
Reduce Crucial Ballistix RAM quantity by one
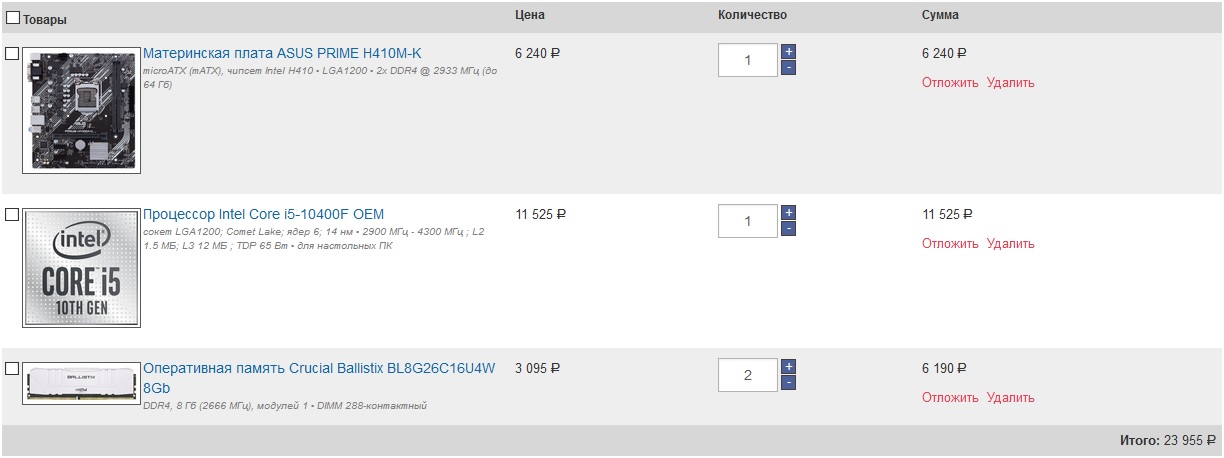tap(788, 383)
